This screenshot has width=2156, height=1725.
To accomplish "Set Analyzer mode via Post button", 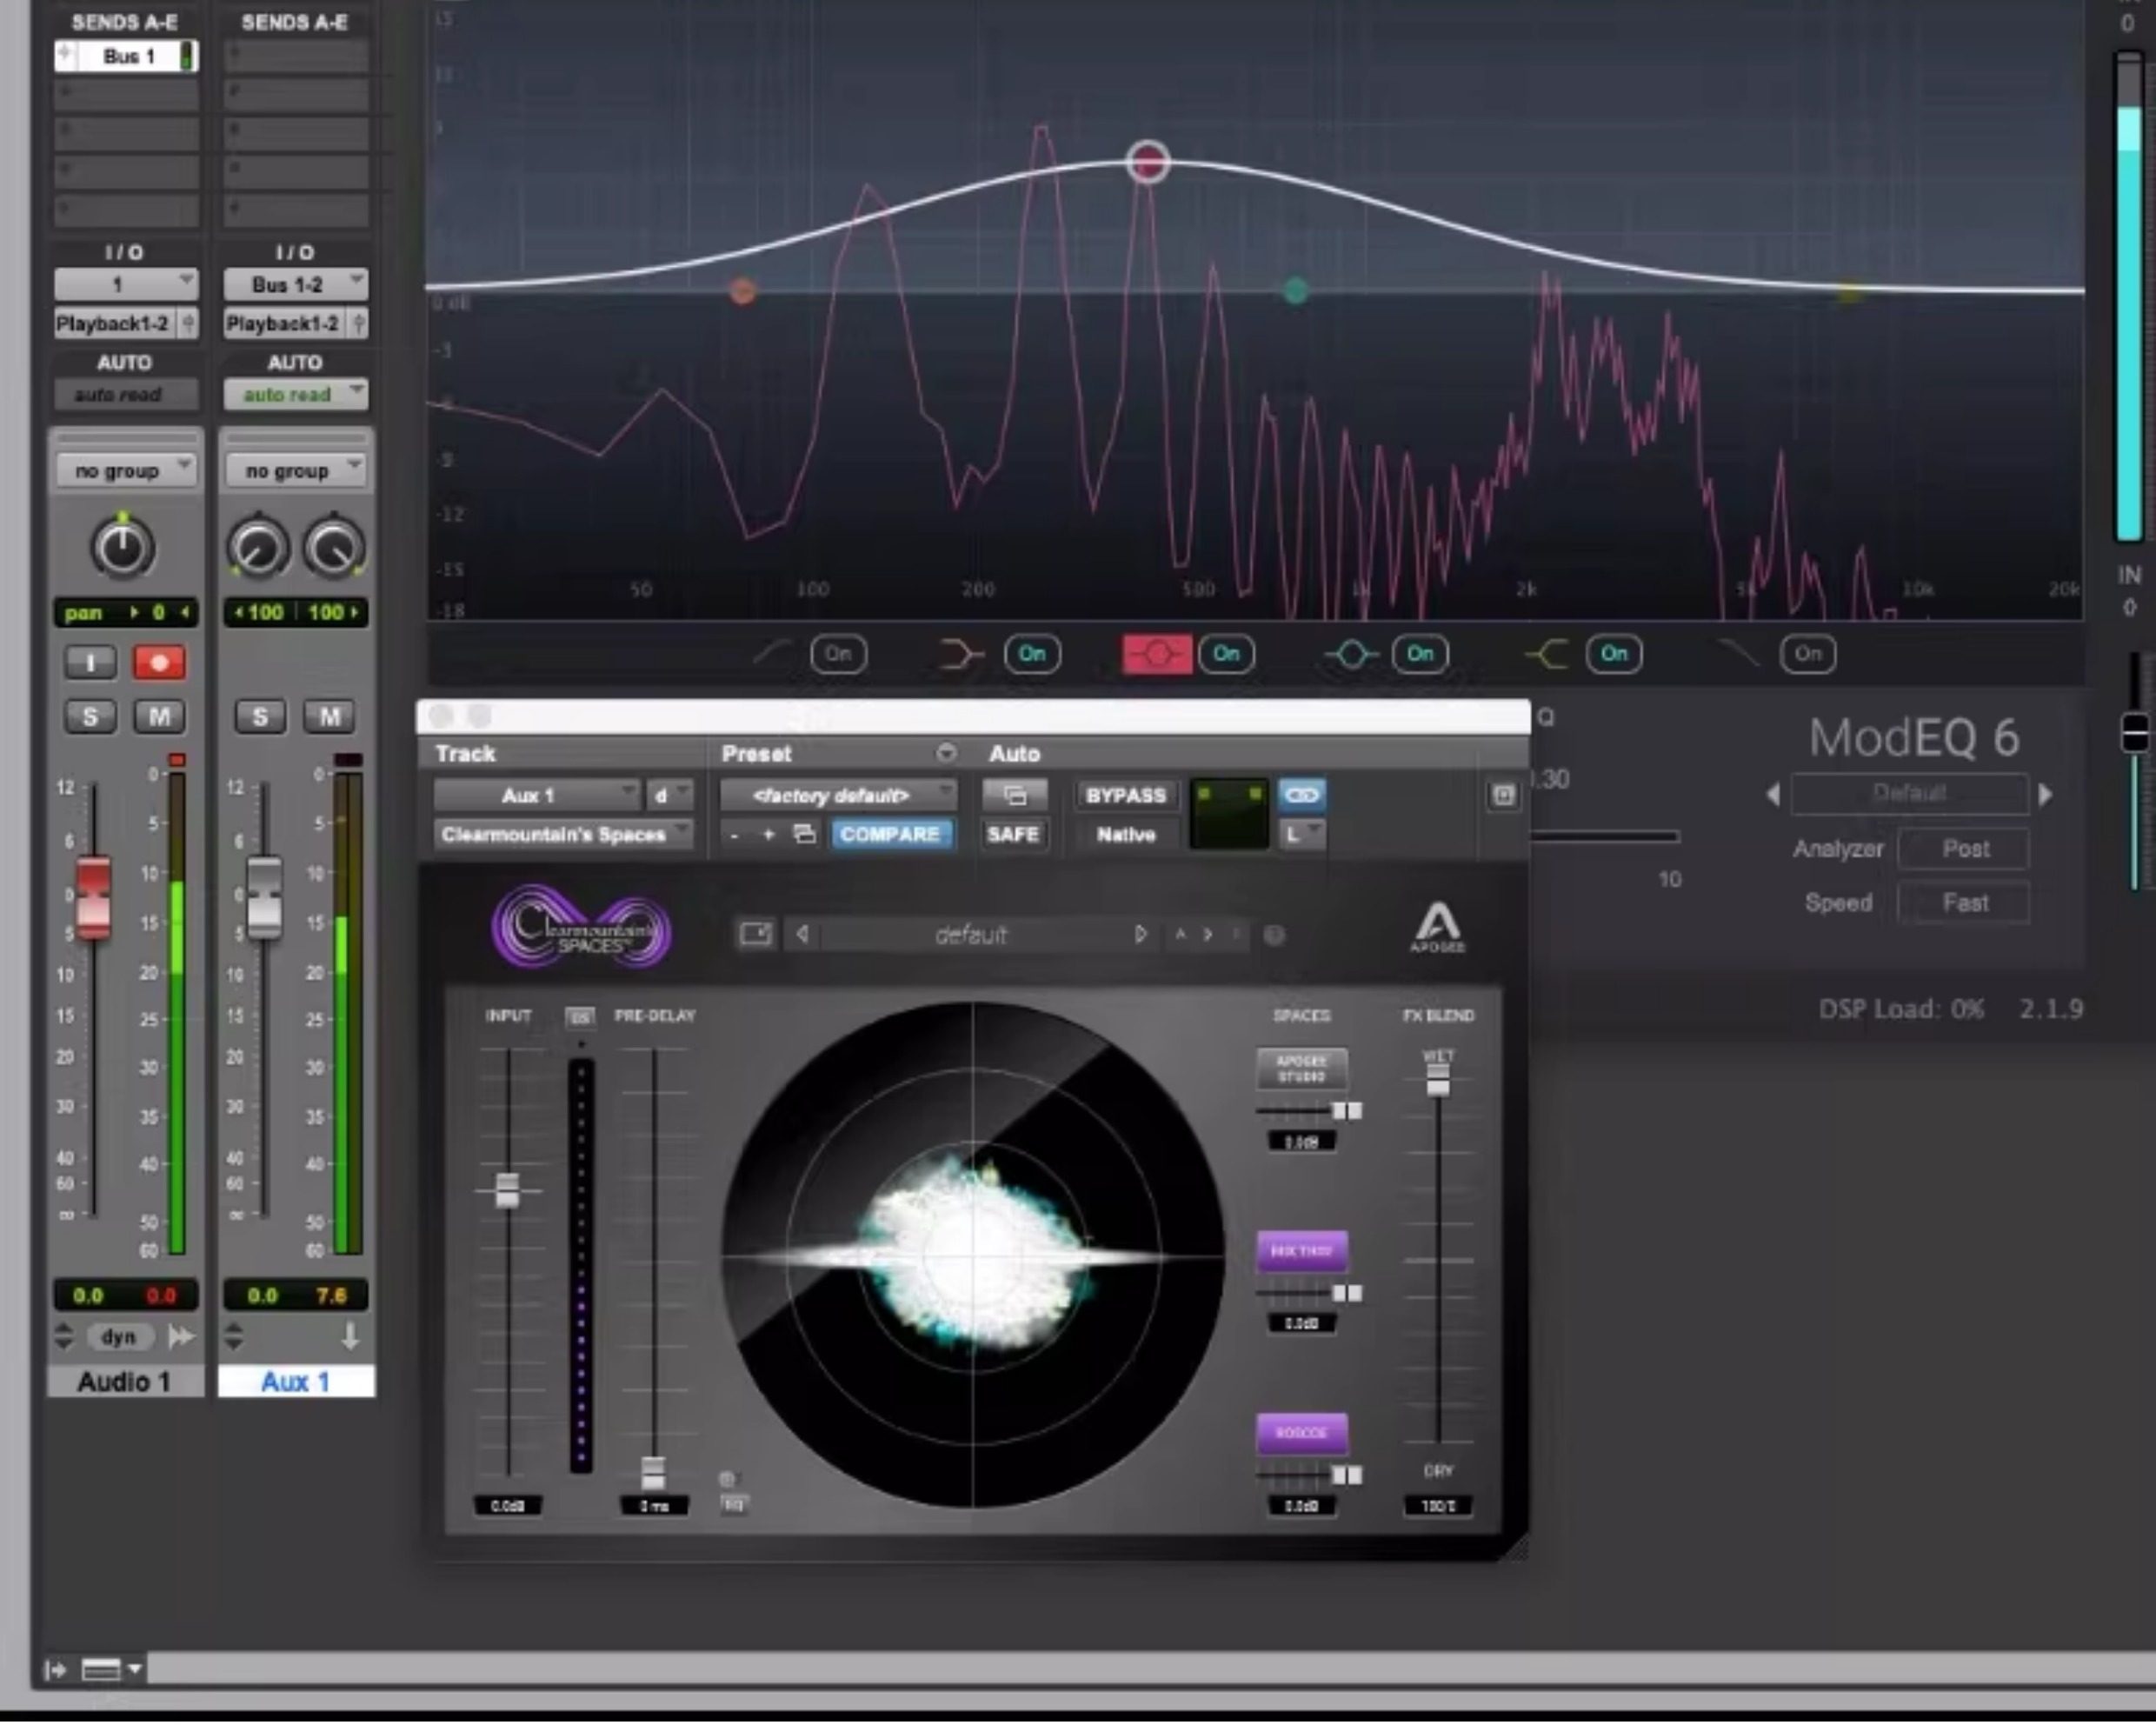I will 1964,848.
